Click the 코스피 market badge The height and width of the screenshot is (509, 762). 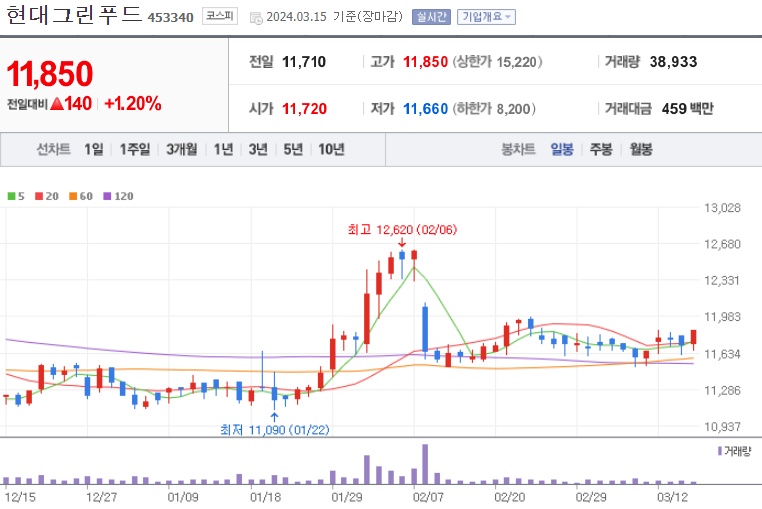pyautogui.click(x=220, y=17)
